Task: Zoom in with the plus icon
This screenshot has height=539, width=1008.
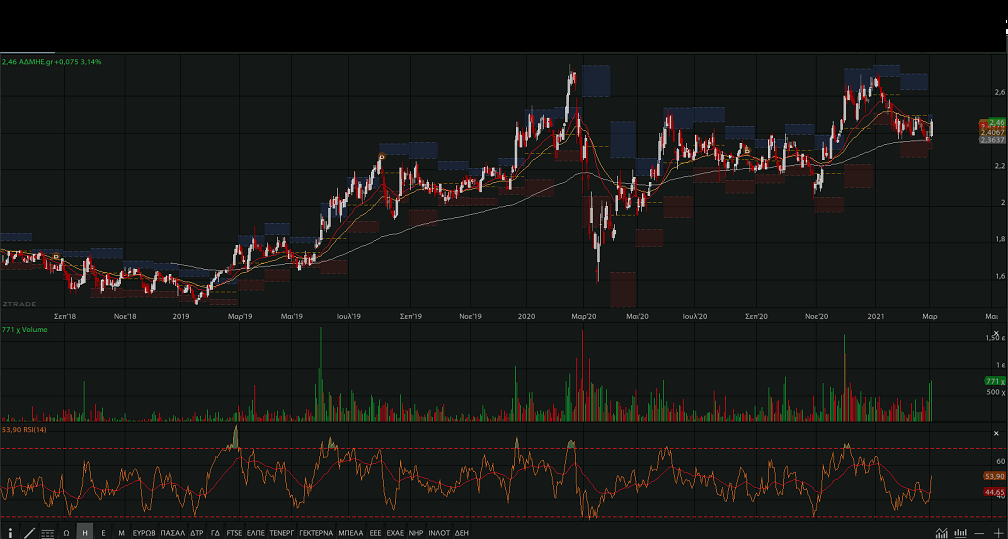Action: [997, 533]
